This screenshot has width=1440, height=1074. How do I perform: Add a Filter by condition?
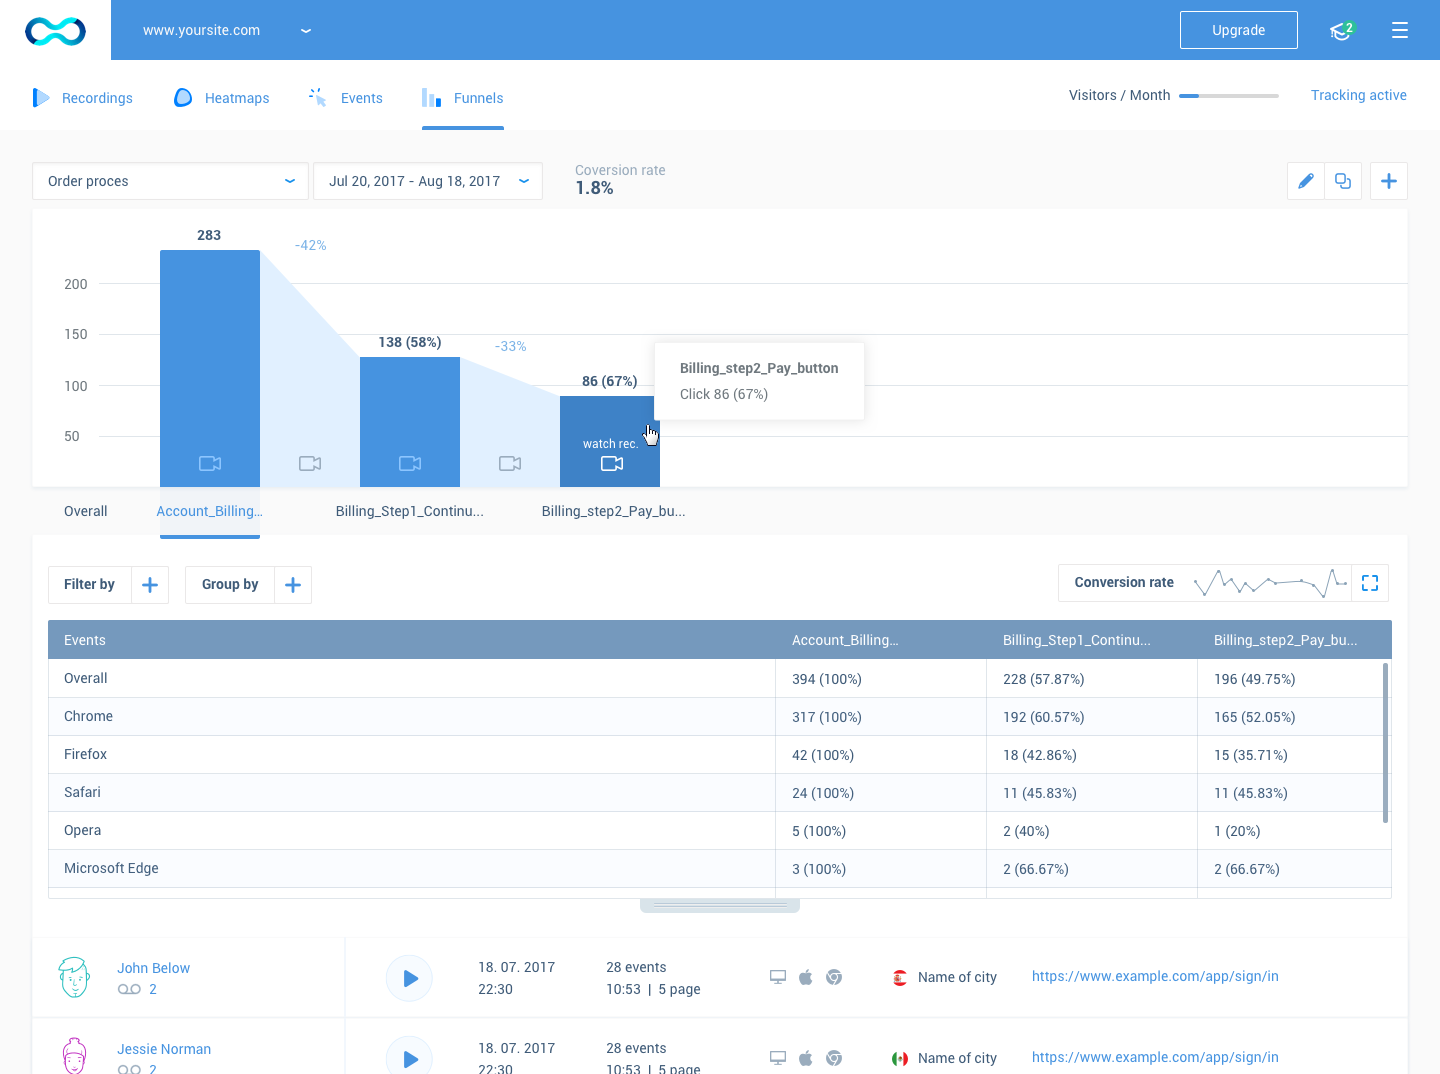[x=150, y=585]
